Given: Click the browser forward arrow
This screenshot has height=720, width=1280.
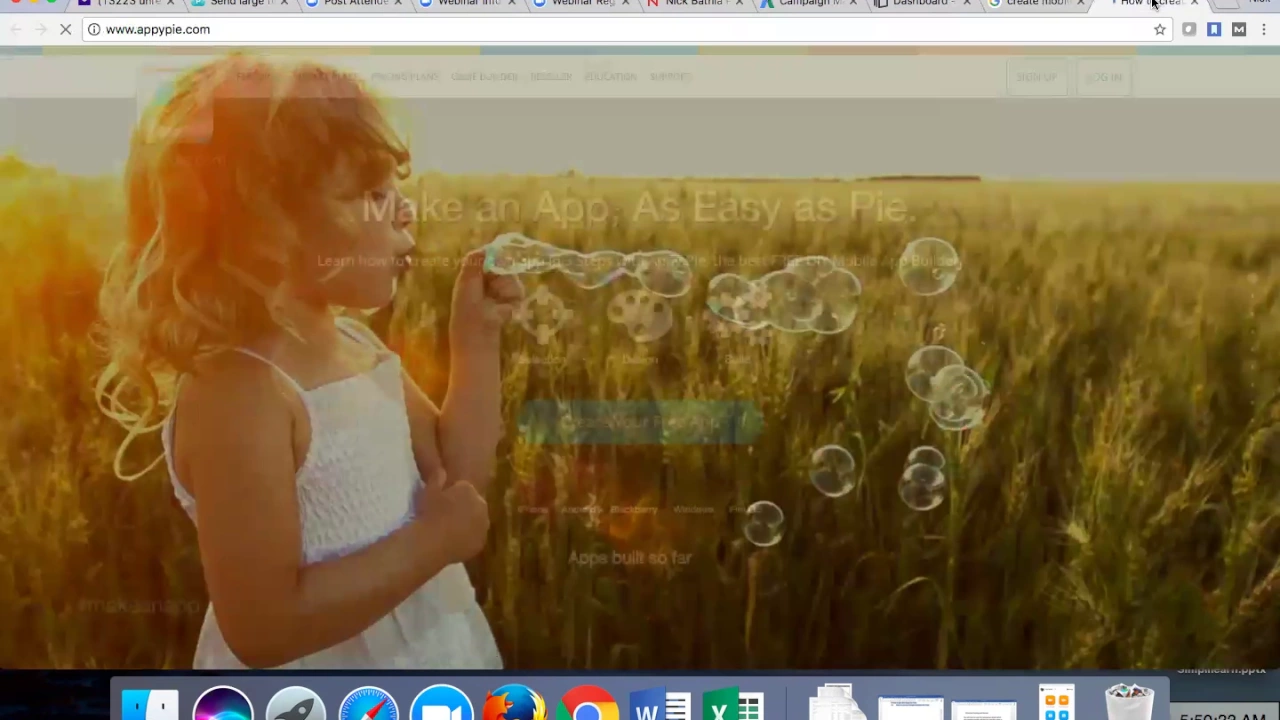Looking at the screenshot, I should coord(41,29).
